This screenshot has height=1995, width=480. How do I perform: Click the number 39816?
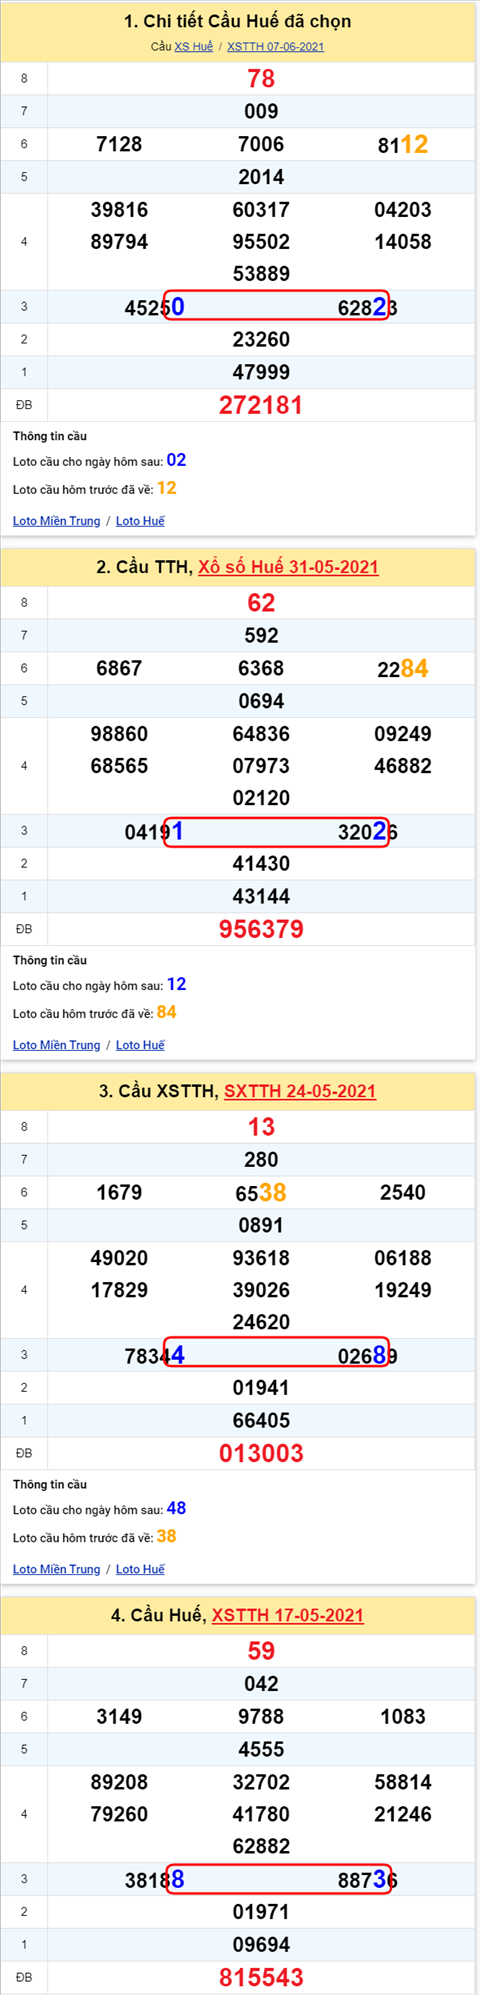point(119,209)
